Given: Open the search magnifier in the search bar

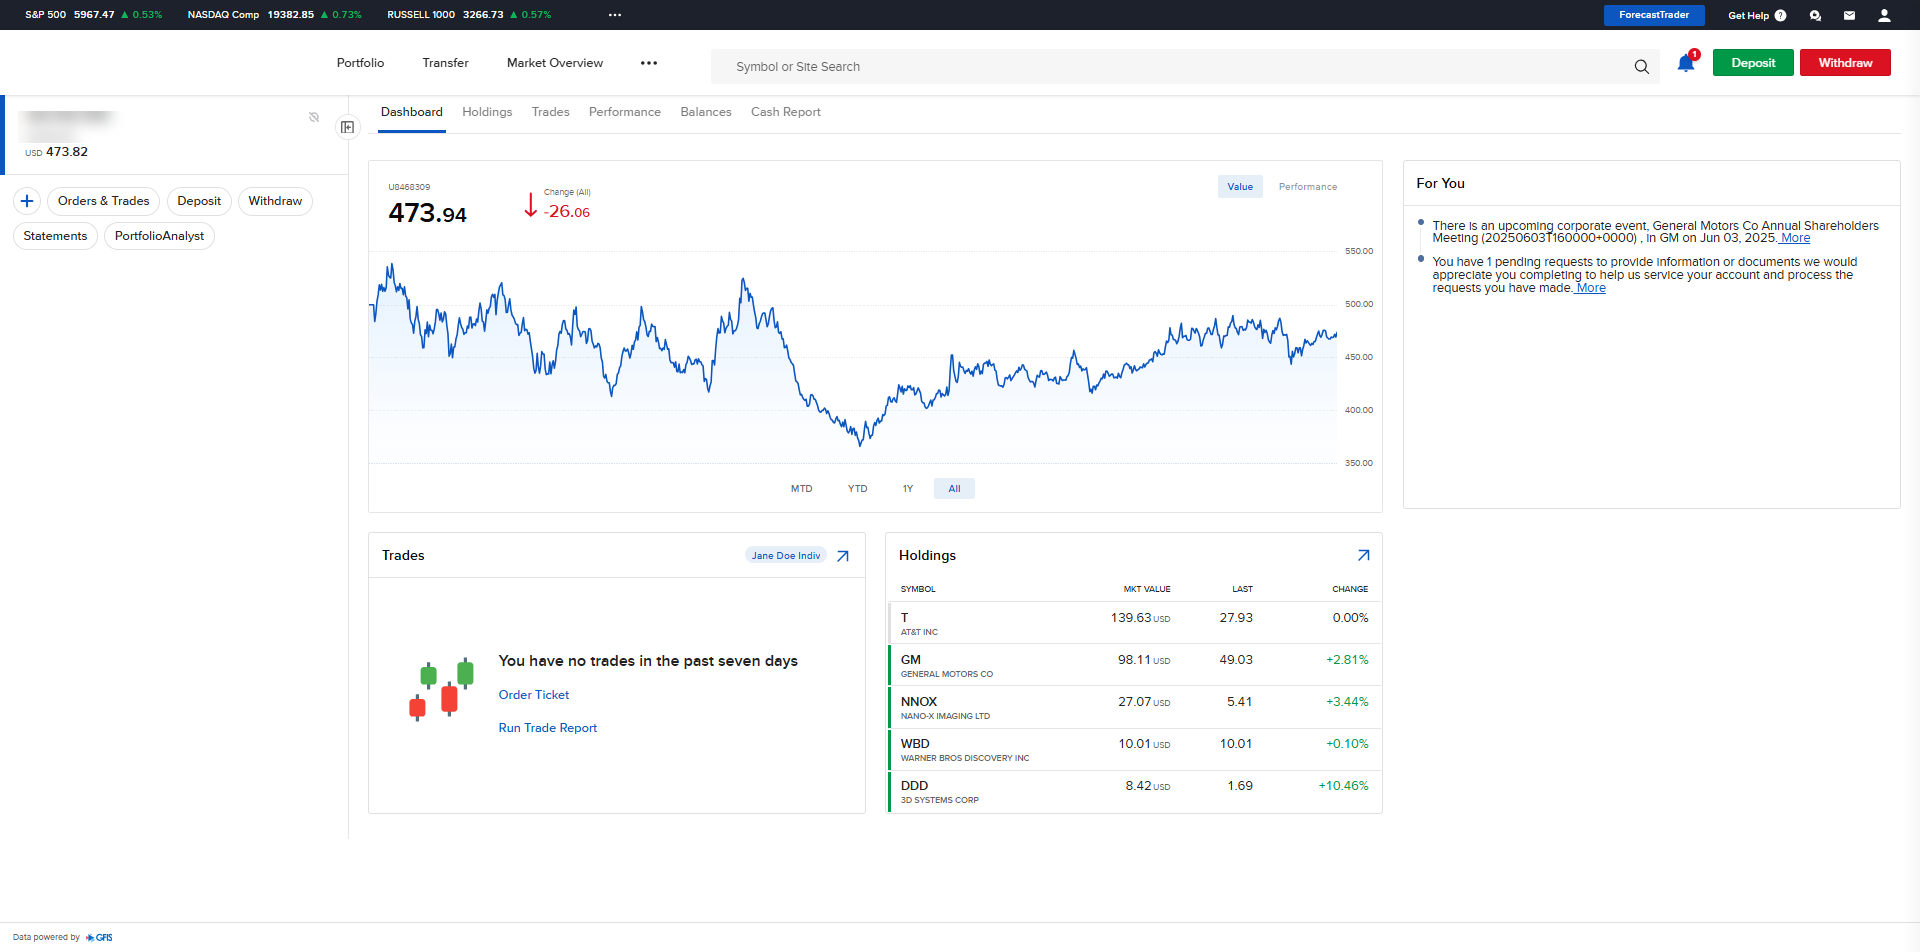Looking at the screenshot, I should [1641, 66].
